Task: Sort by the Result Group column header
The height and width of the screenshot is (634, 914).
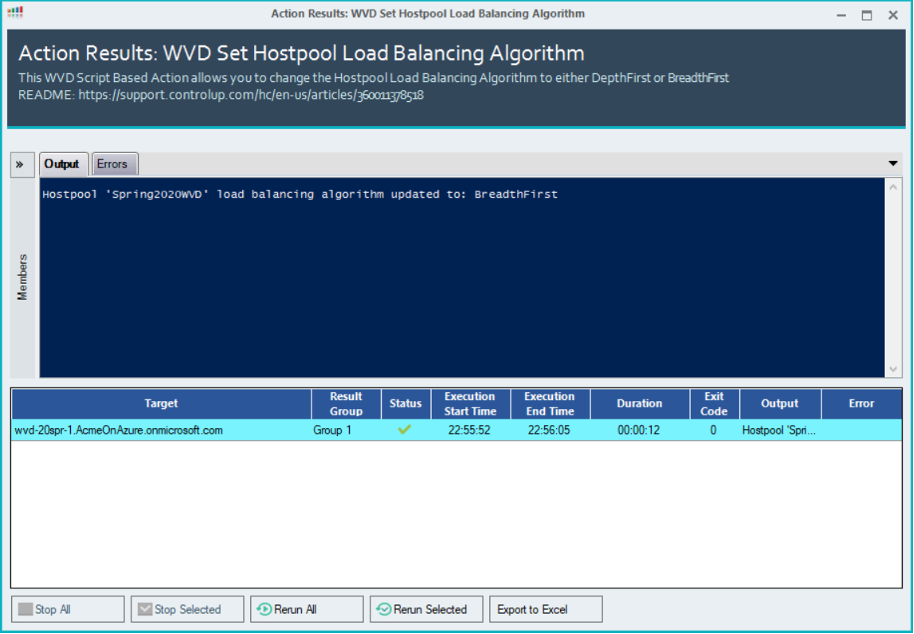Action: [346, 404]
